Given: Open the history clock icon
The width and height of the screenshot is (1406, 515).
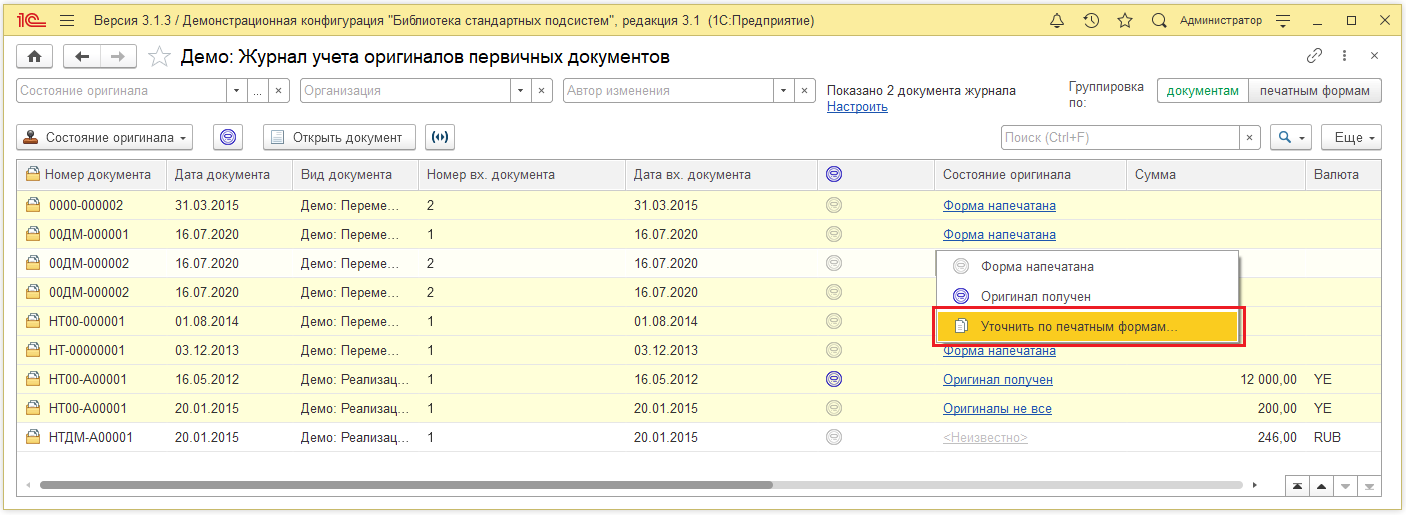Looking at the screenshot, I should coord(1091,20).
